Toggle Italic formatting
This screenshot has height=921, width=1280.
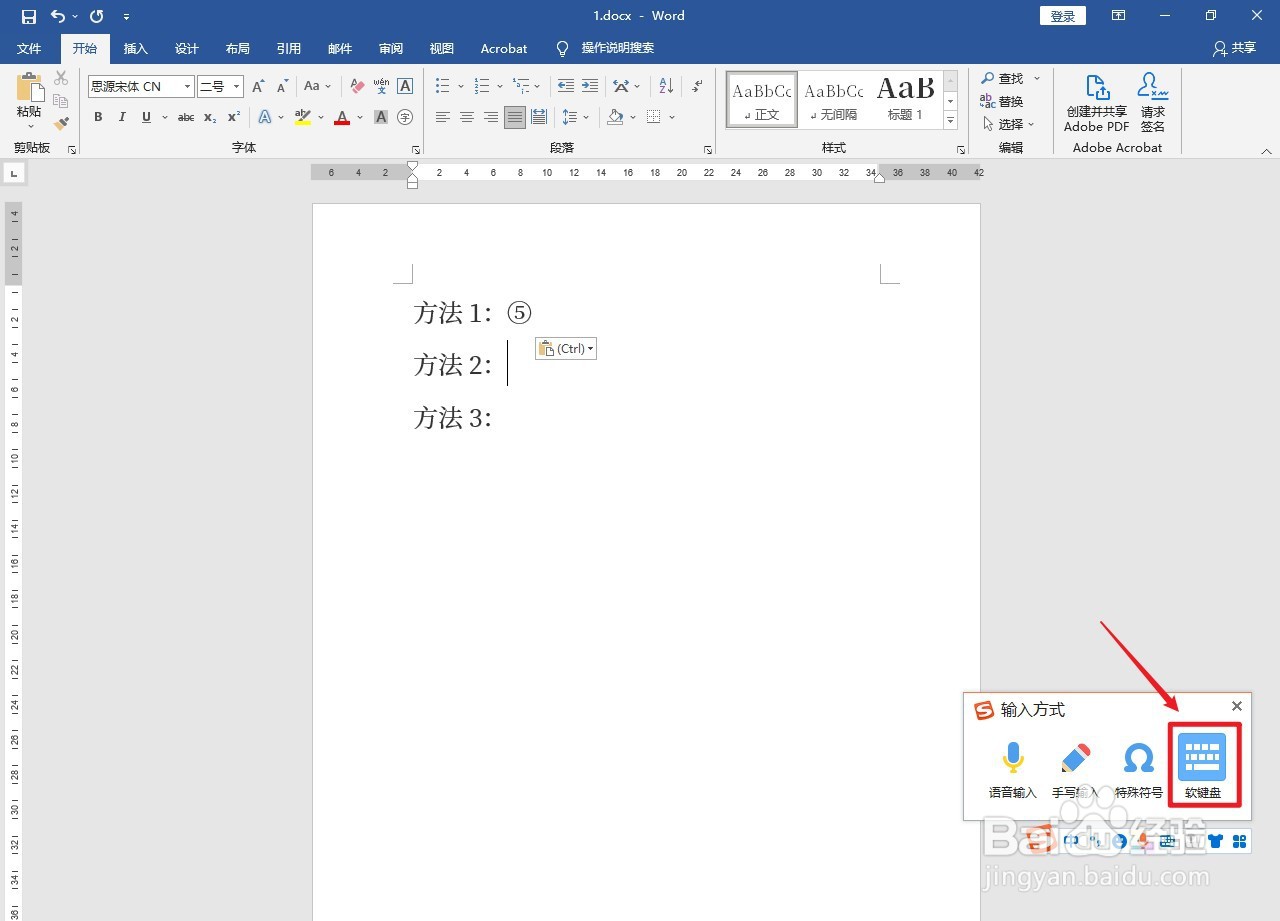pos(122,117)
